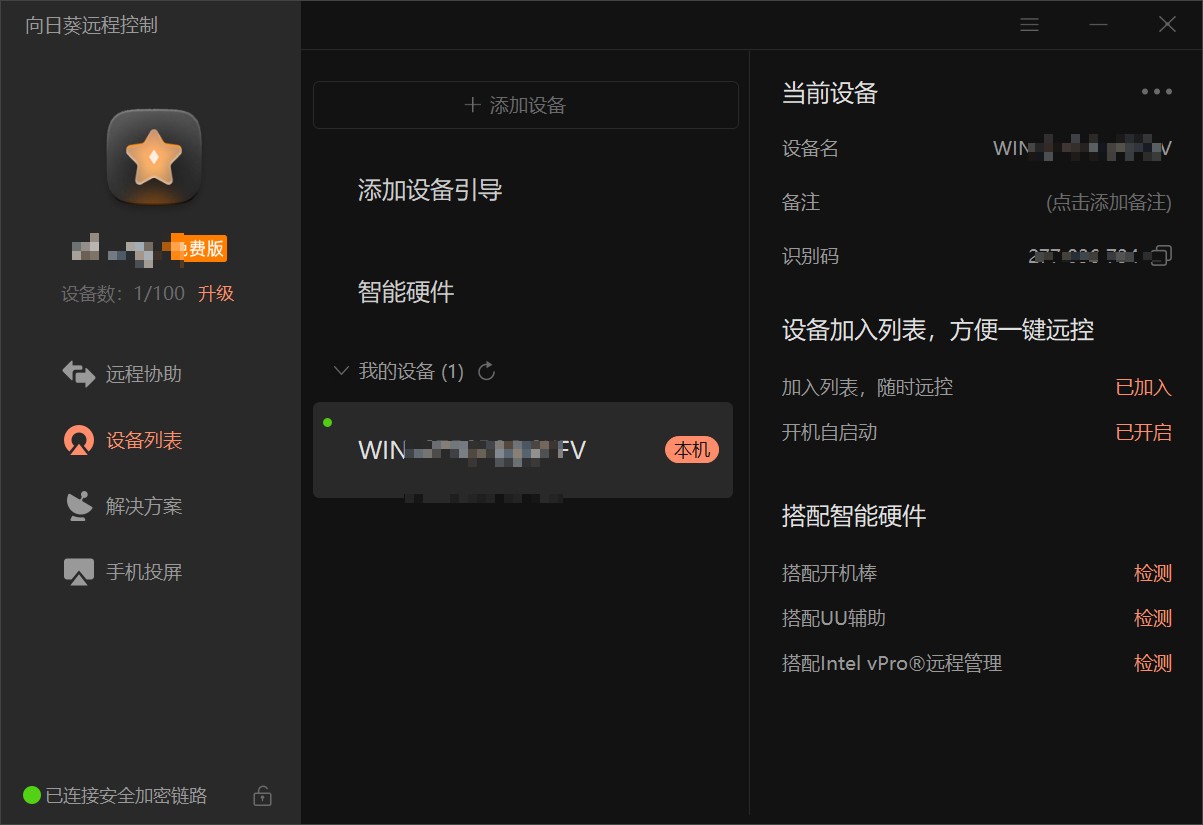Open the hamburger main menu icon
The width and height of the screenshot is (1203, 825).
[x=1029, y=25]
